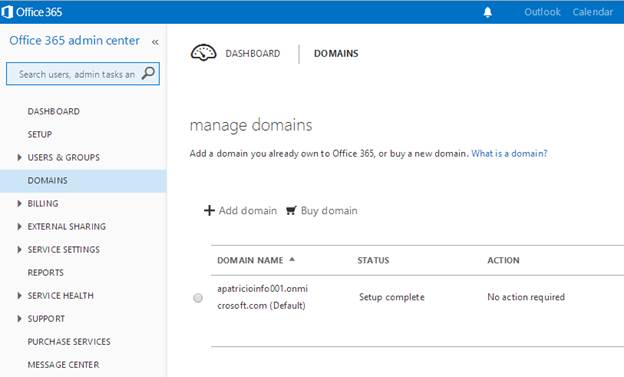
Task: Click the "manage domains" heading
Action: click(251, 125)
